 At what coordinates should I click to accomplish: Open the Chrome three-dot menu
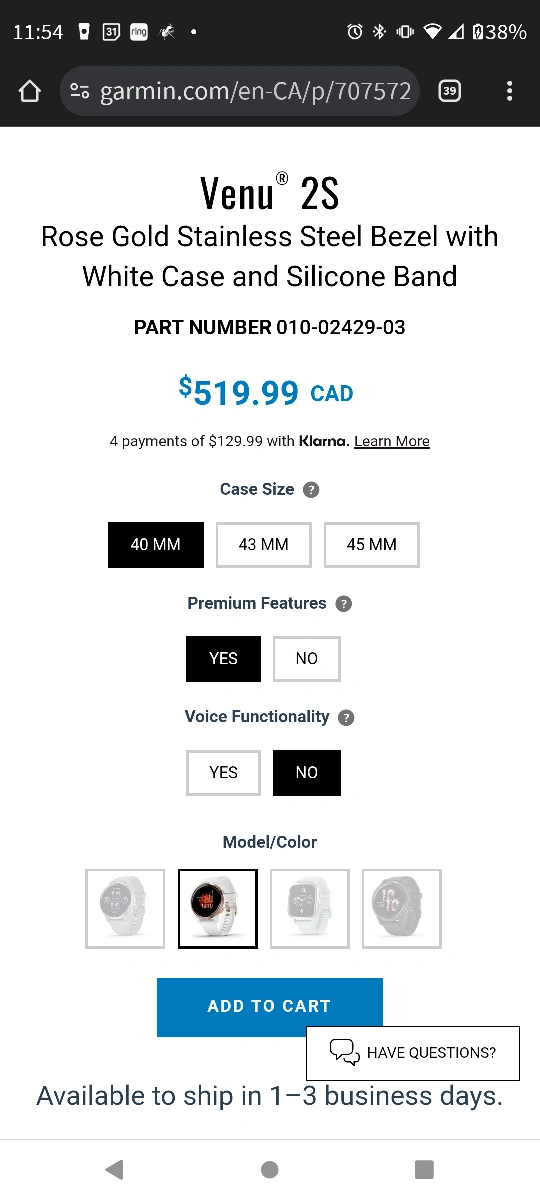(509, 92)
